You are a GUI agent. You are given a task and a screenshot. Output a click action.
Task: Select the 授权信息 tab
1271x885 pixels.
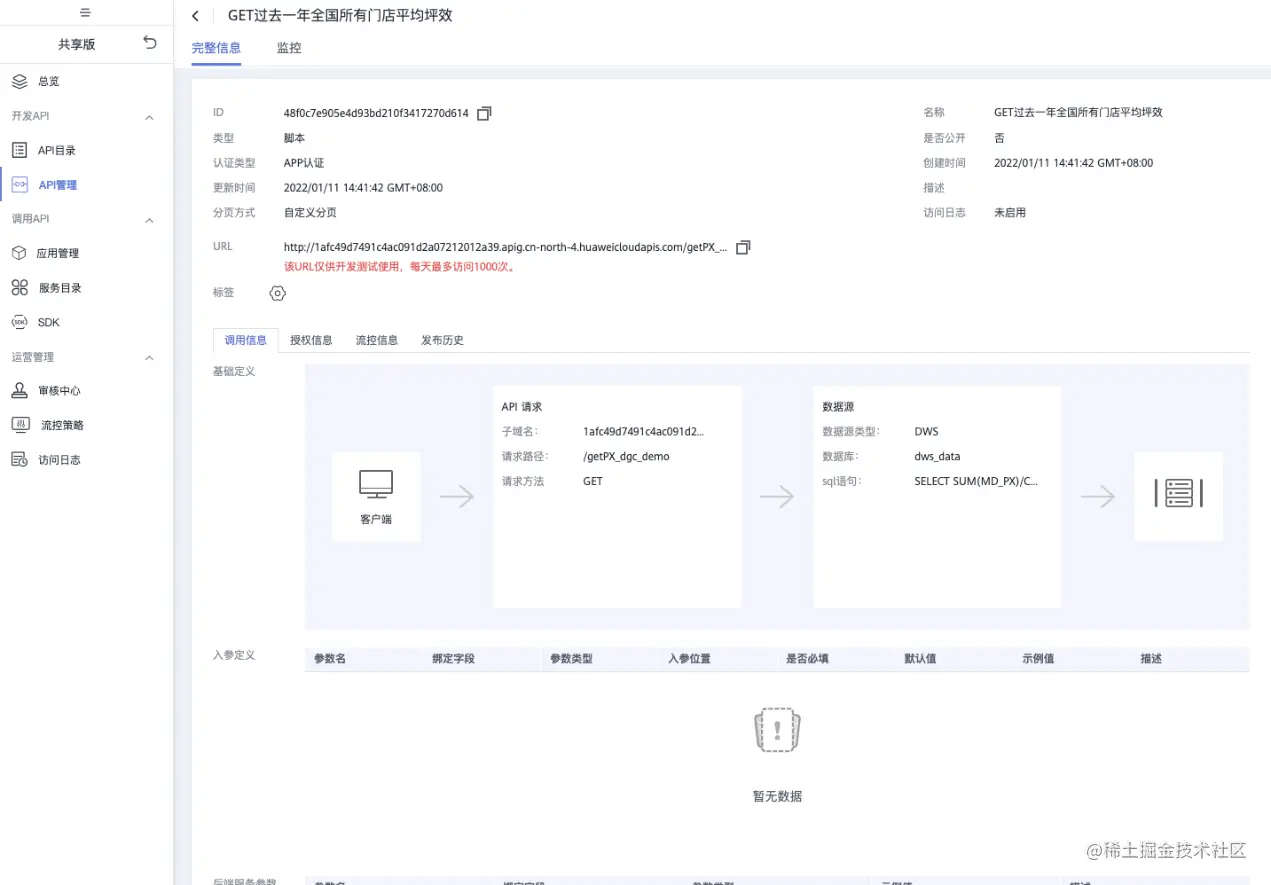point(311,340)
